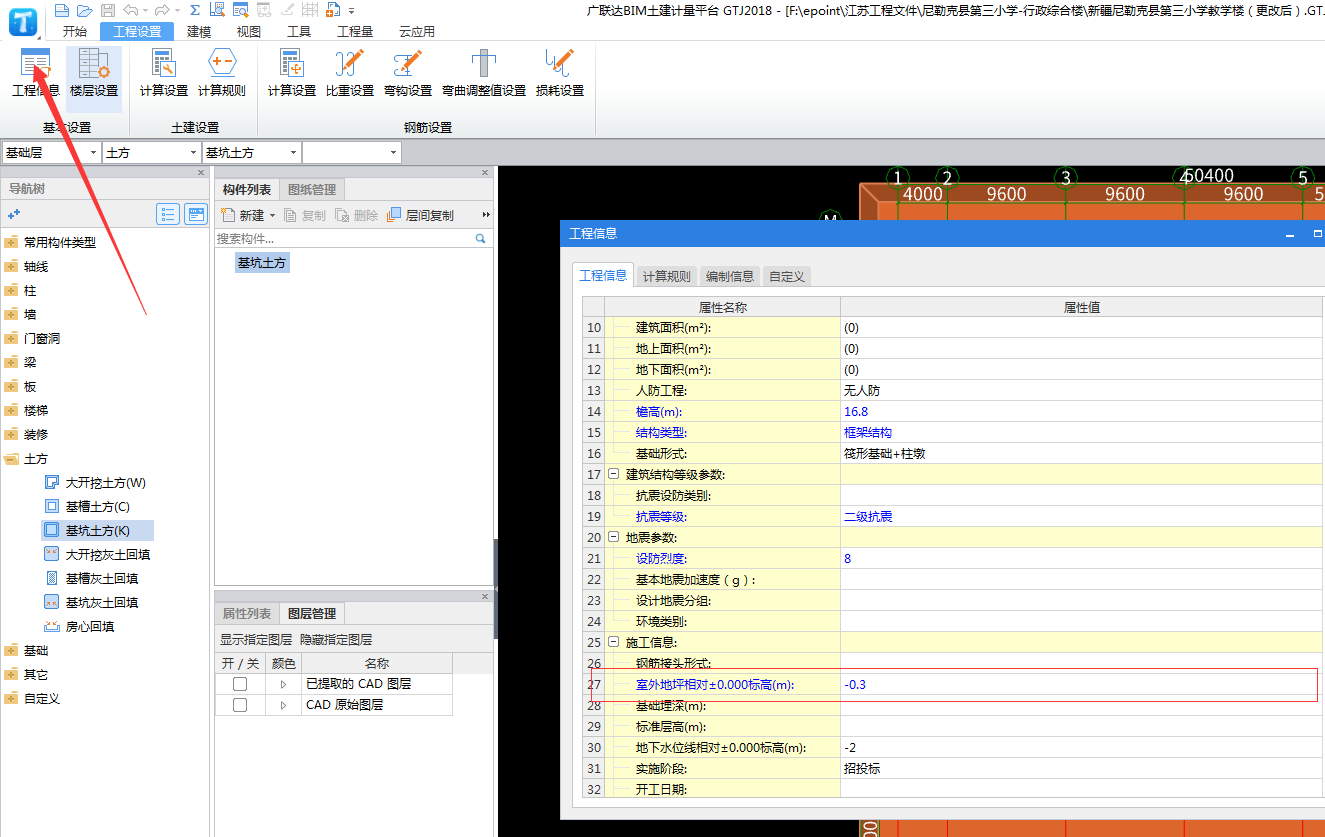Switch to the 属性列表 tab
1325x837 pixels.
(x=246, y=613)
